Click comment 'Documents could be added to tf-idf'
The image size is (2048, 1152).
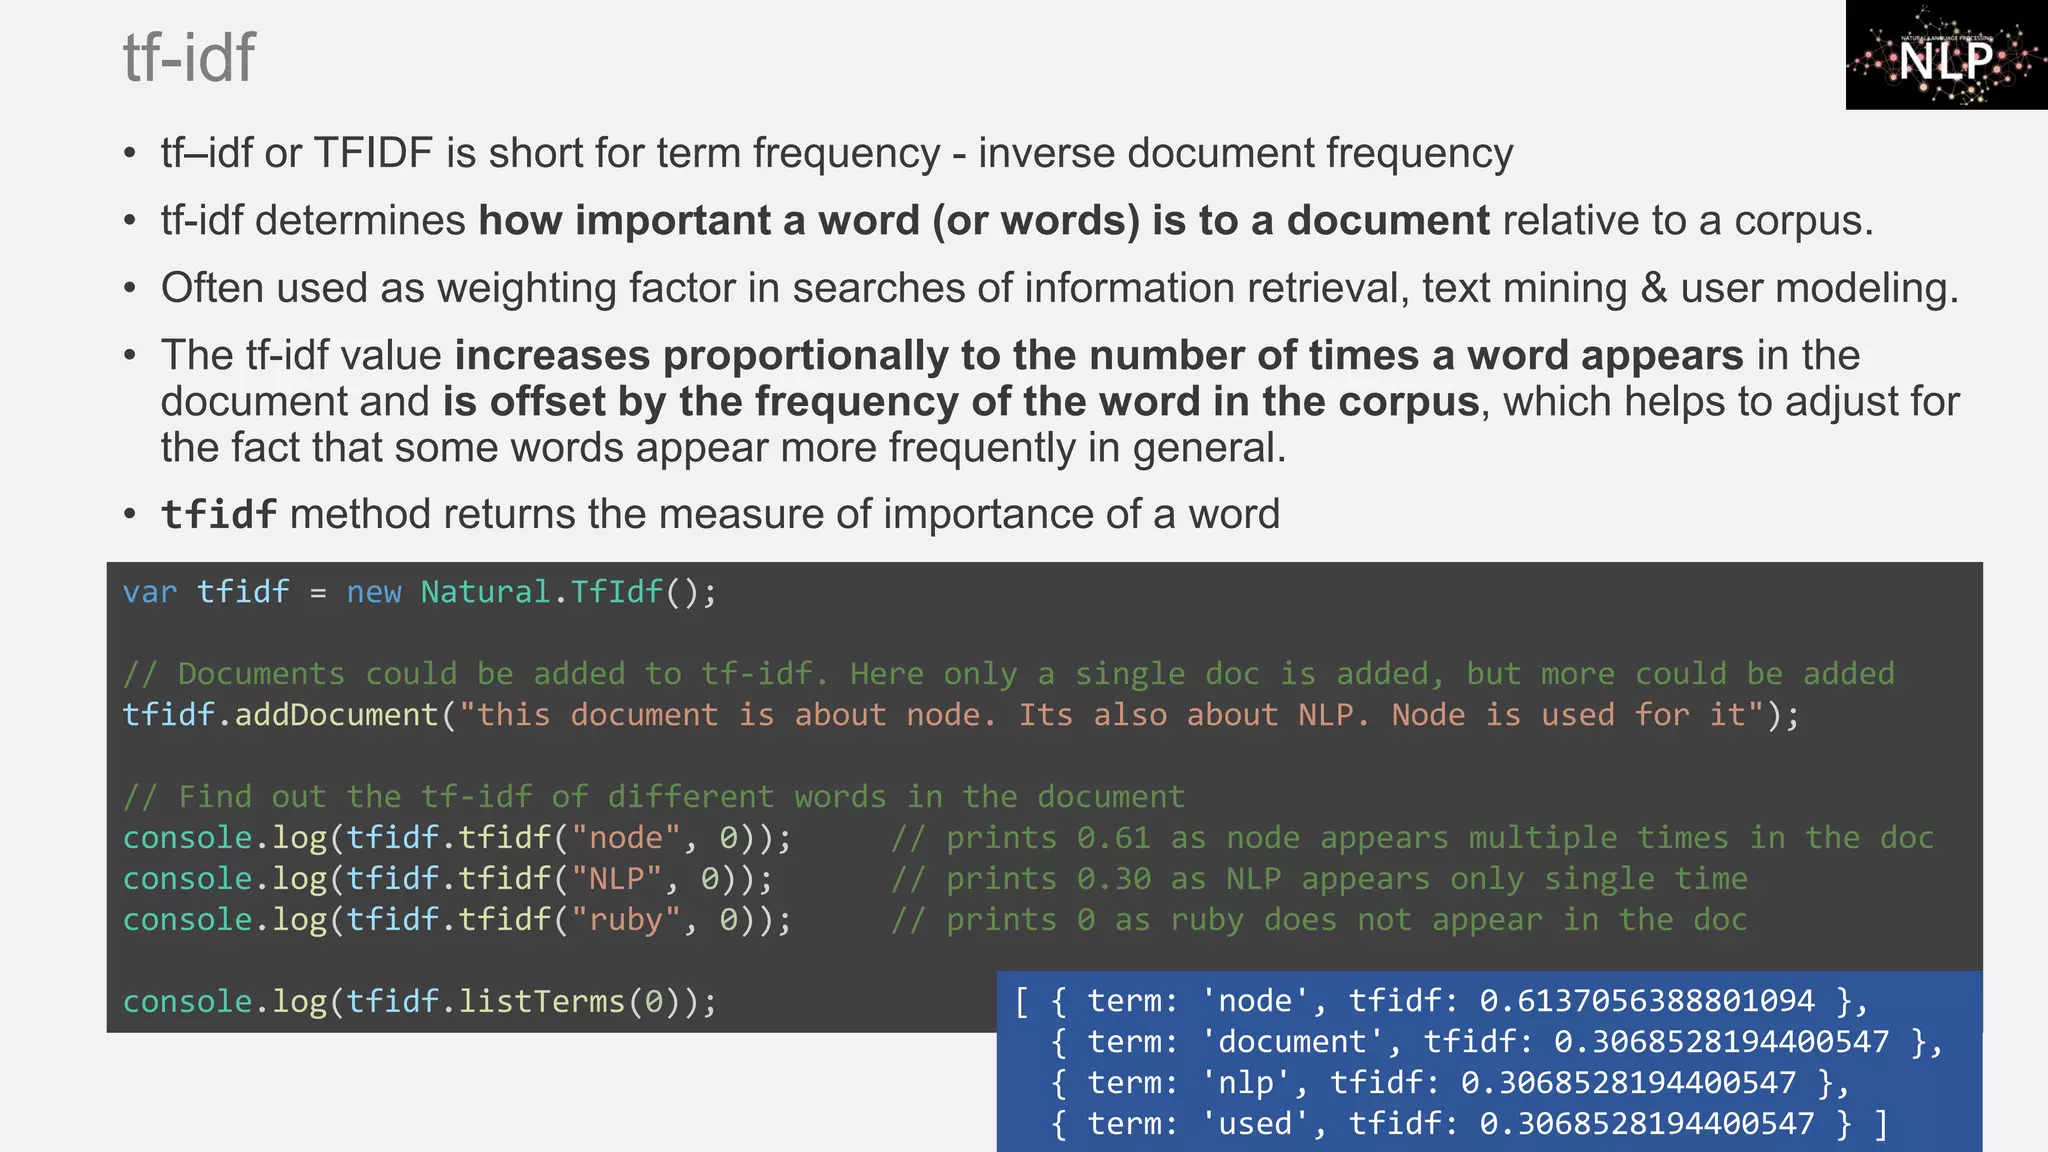1008,674
